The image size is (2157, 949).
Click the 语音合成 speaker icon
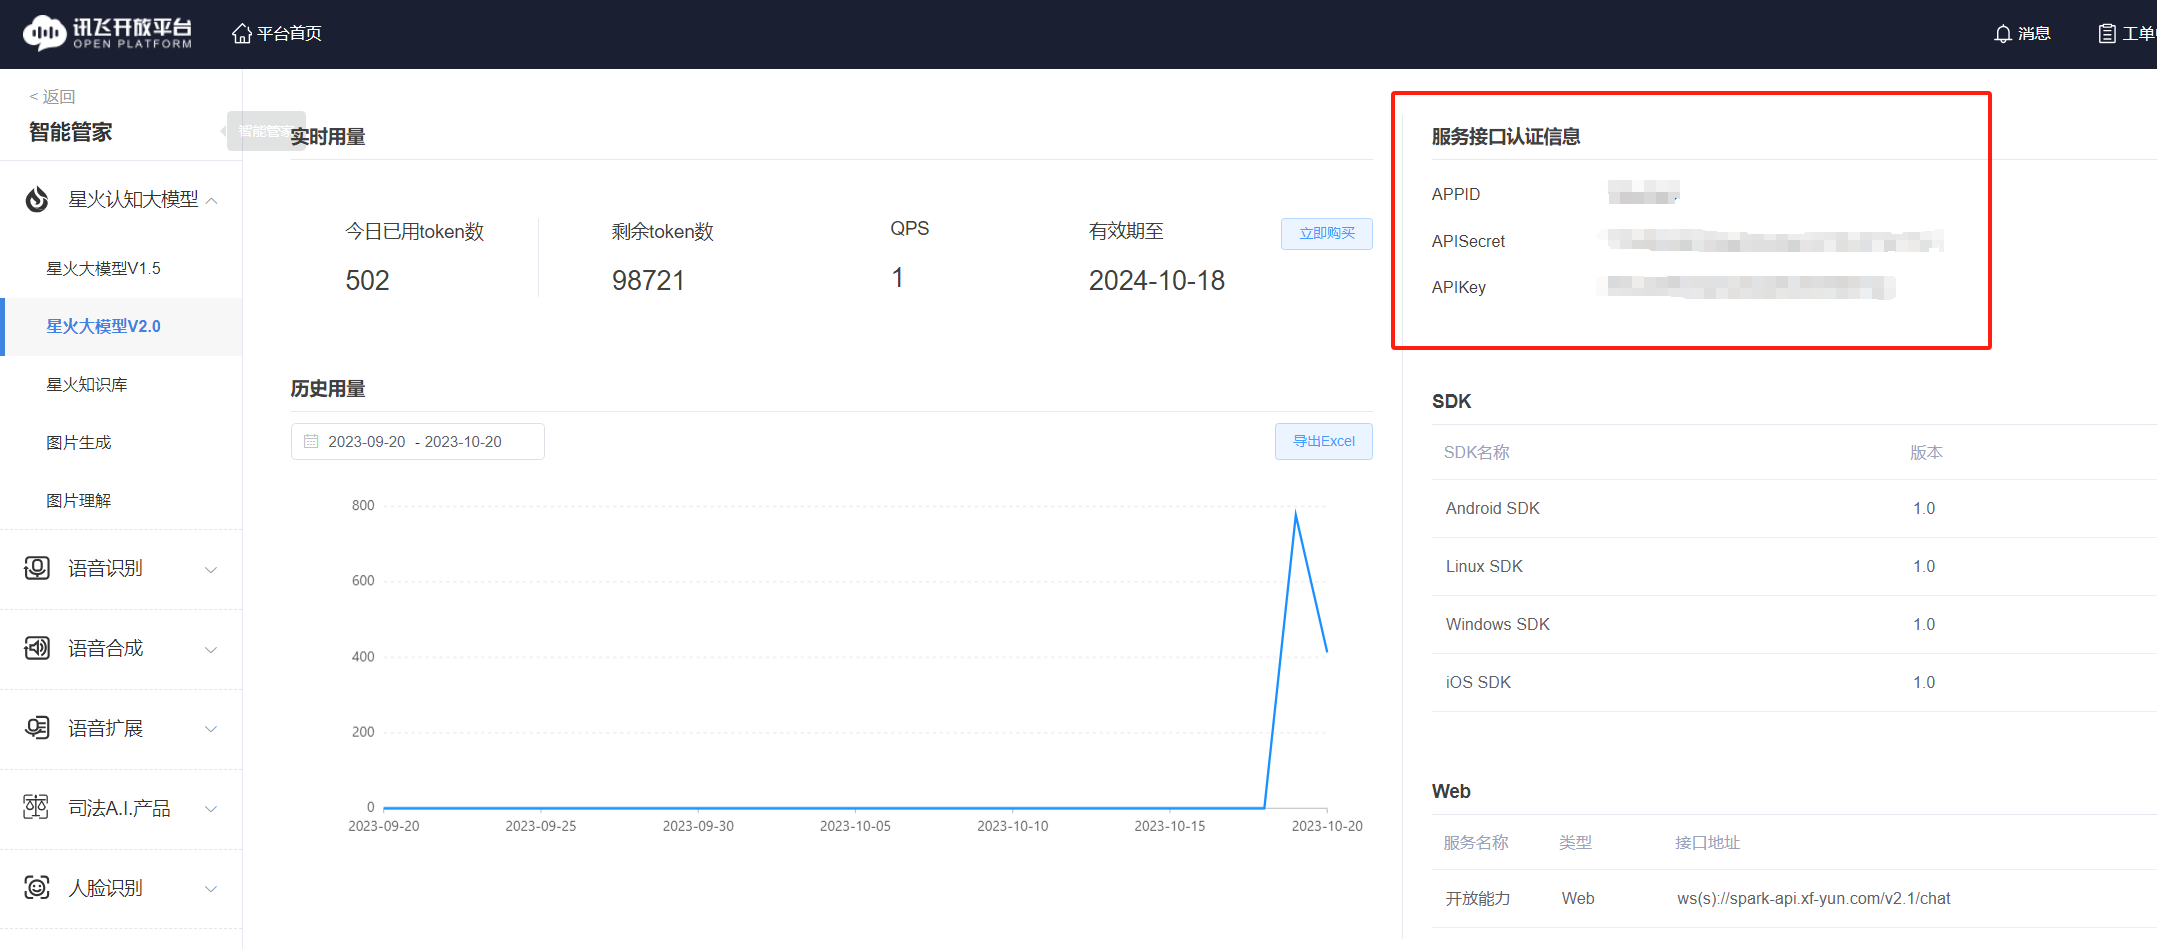pos(37,648)
